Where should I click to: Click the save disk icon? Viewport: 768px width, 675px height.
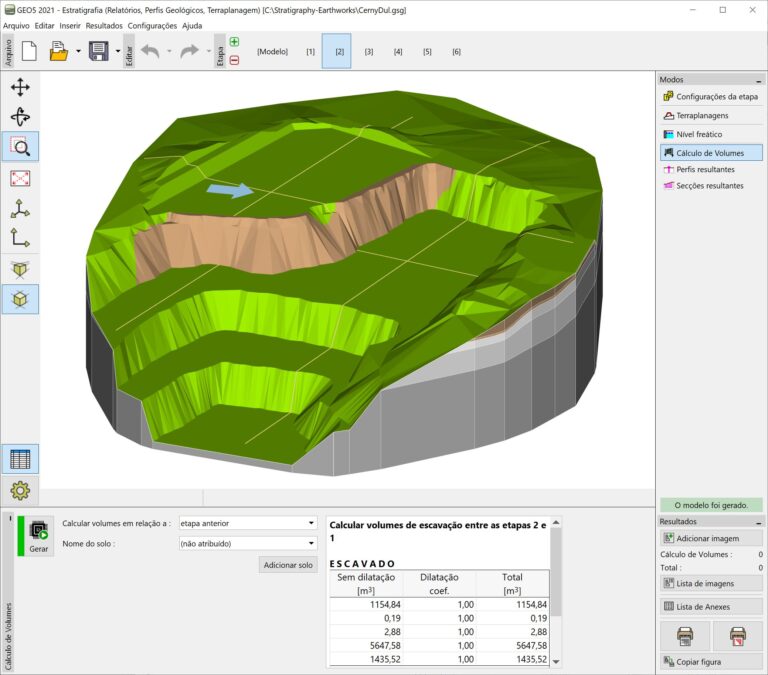coord(98,51)
